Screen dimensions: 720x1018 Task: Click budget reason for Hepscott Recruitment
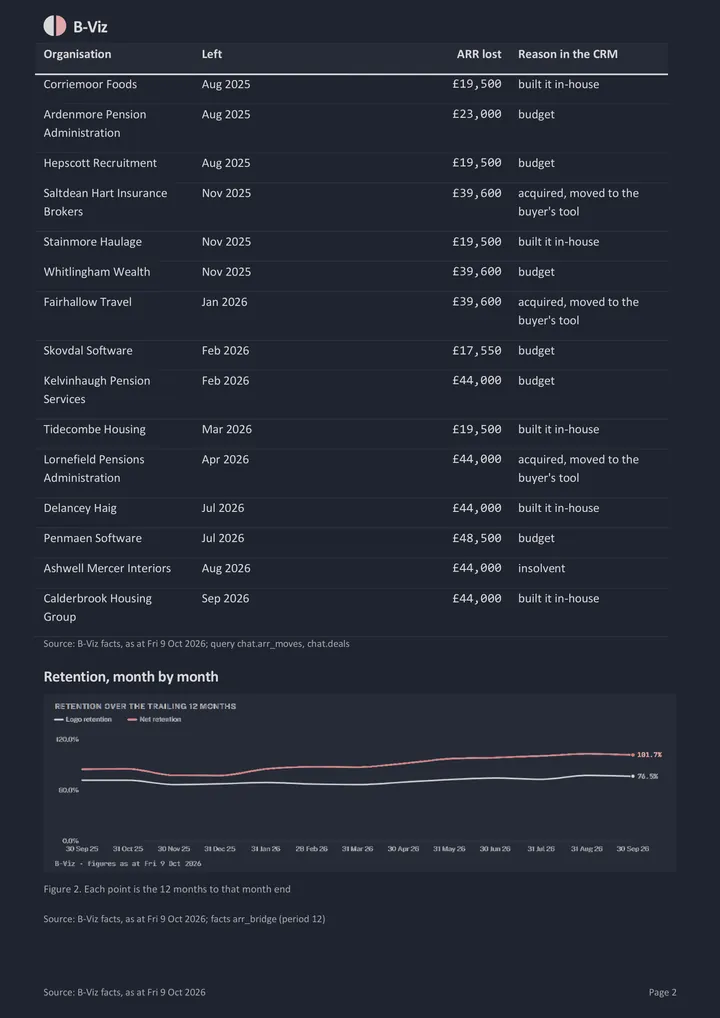coord(536,163)
